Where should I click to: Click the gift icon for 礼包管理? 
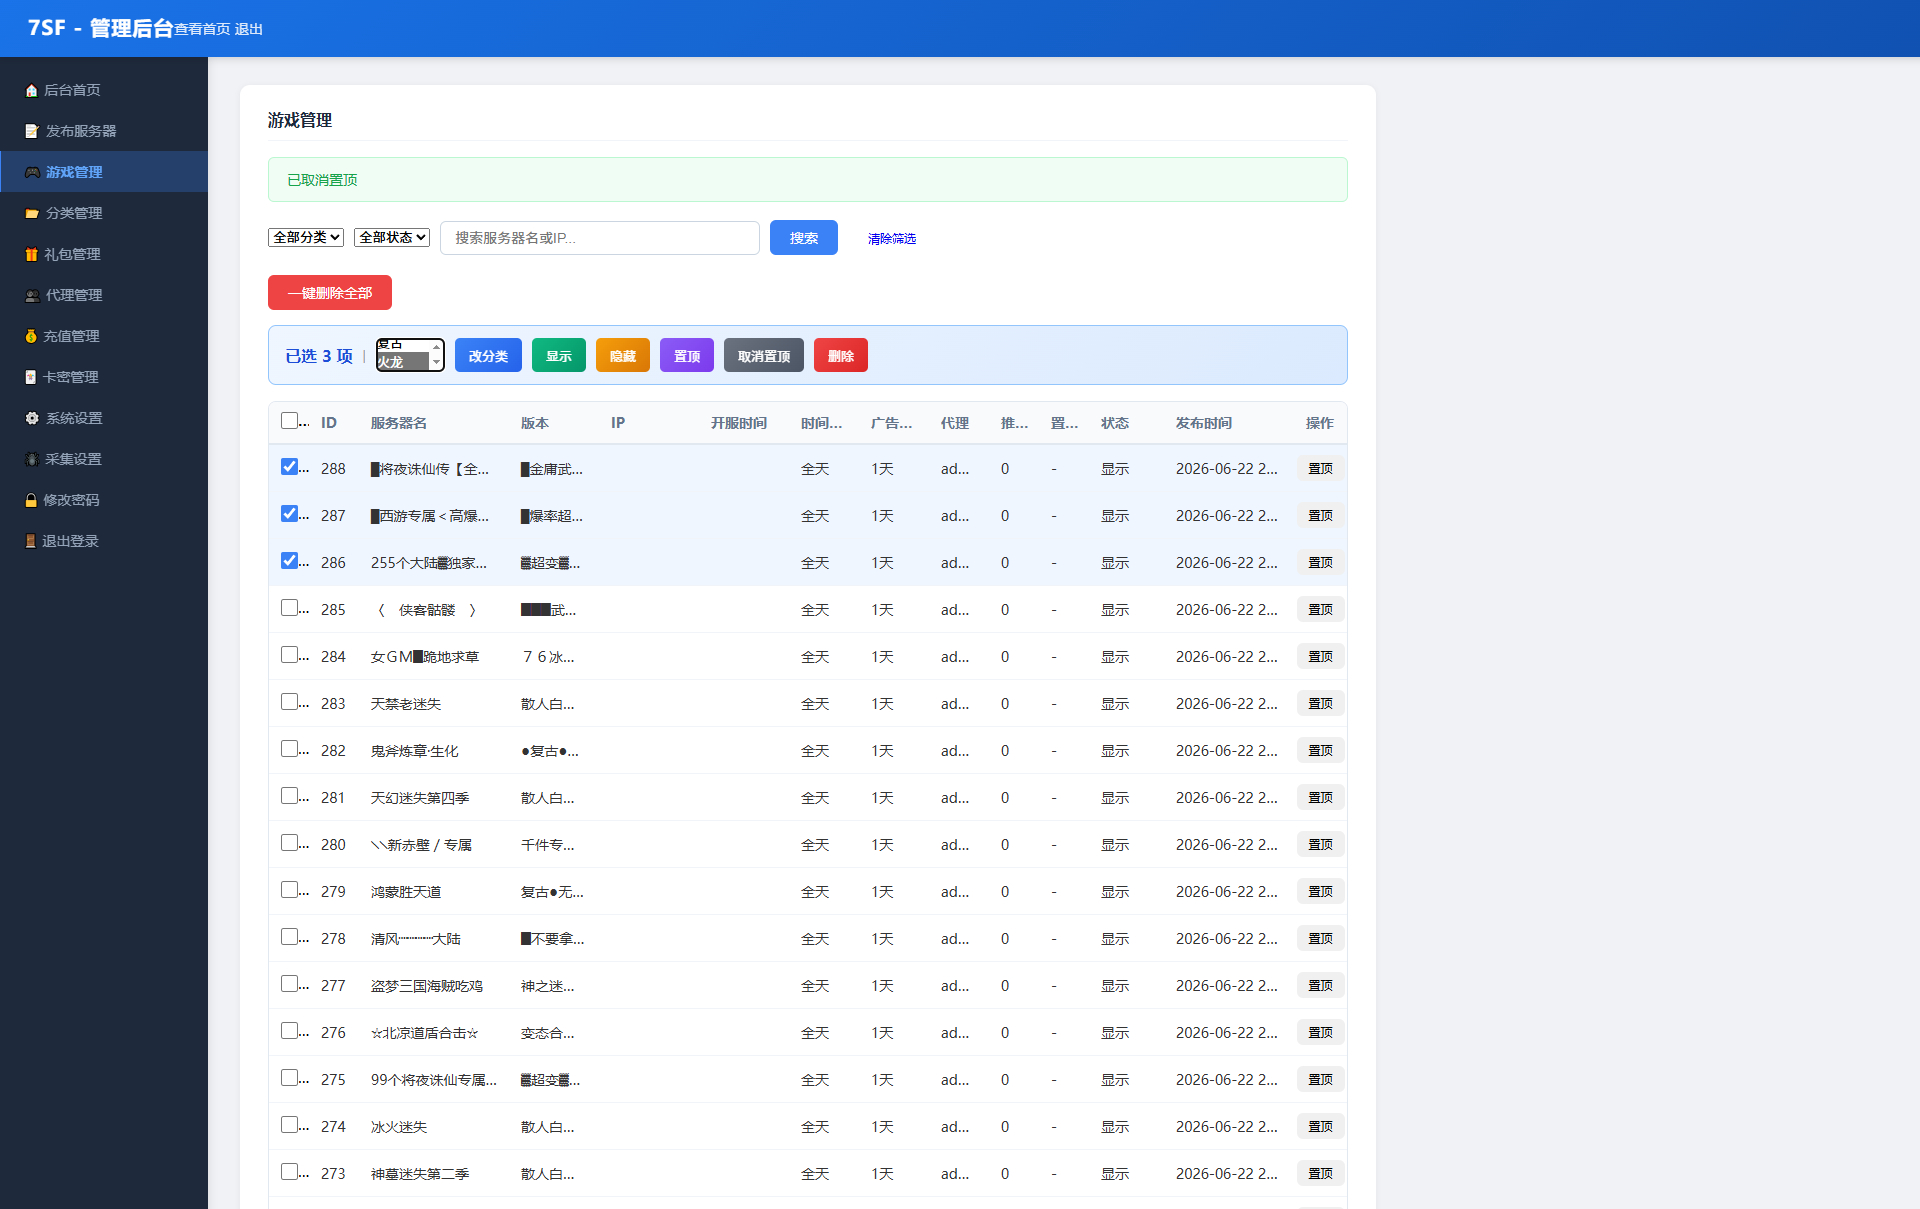pyautogui.click(x=32, y=254)
